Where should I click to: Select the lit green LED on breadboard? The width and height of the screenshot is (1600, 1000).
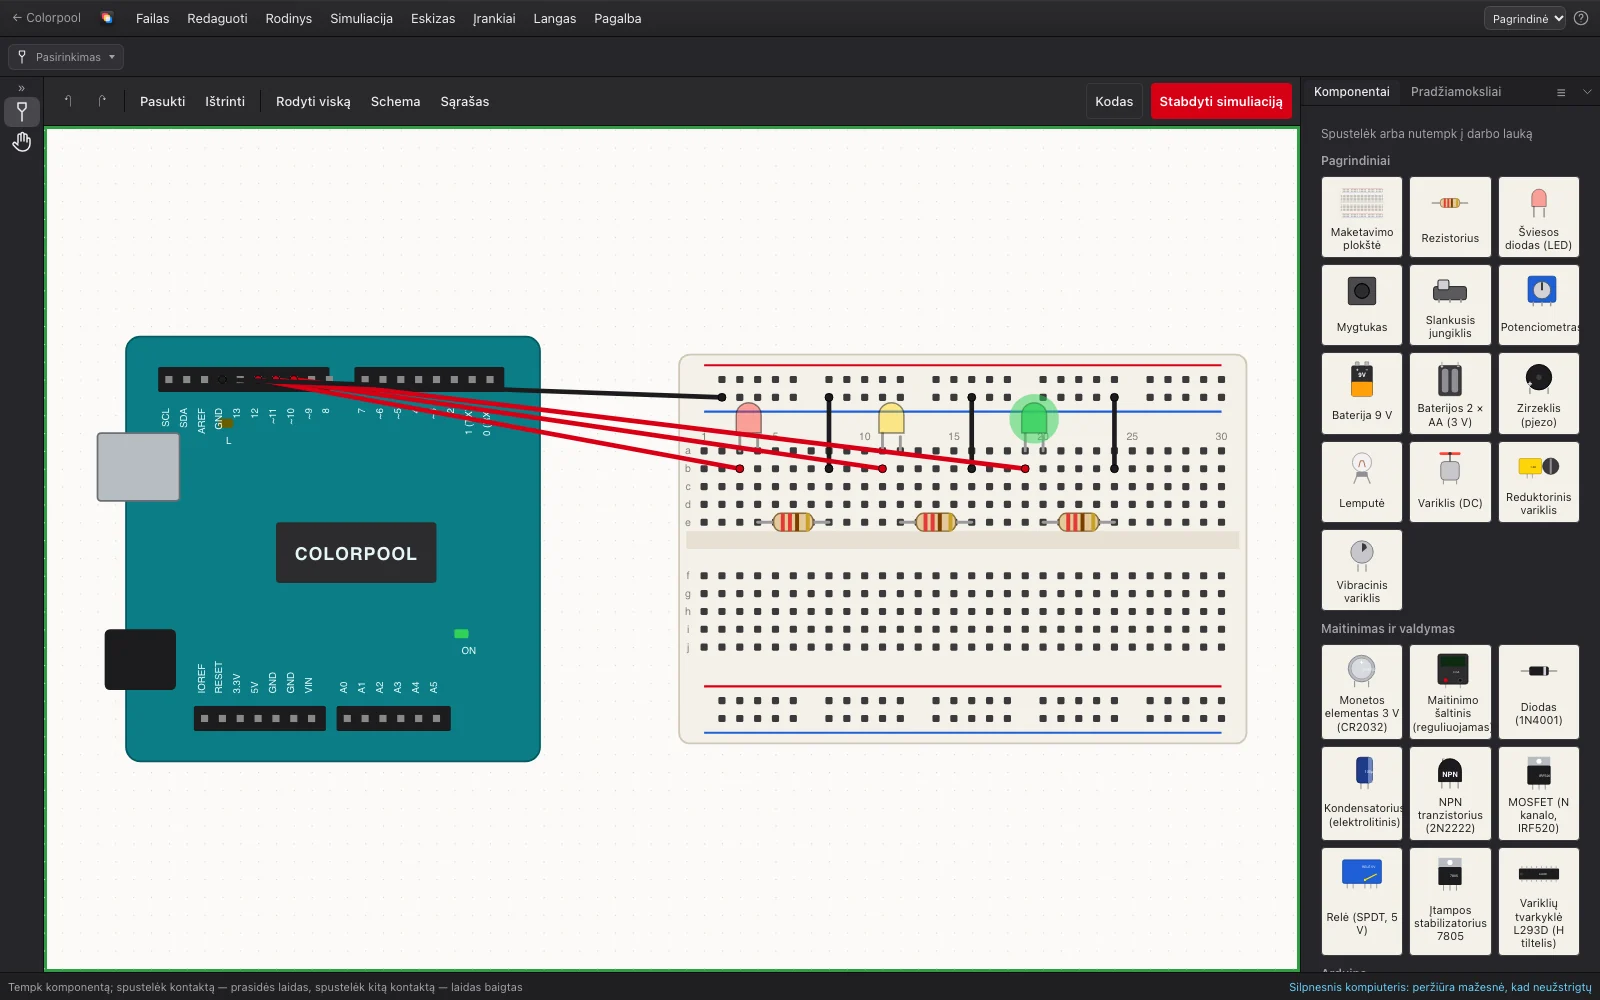(1033, 418)
